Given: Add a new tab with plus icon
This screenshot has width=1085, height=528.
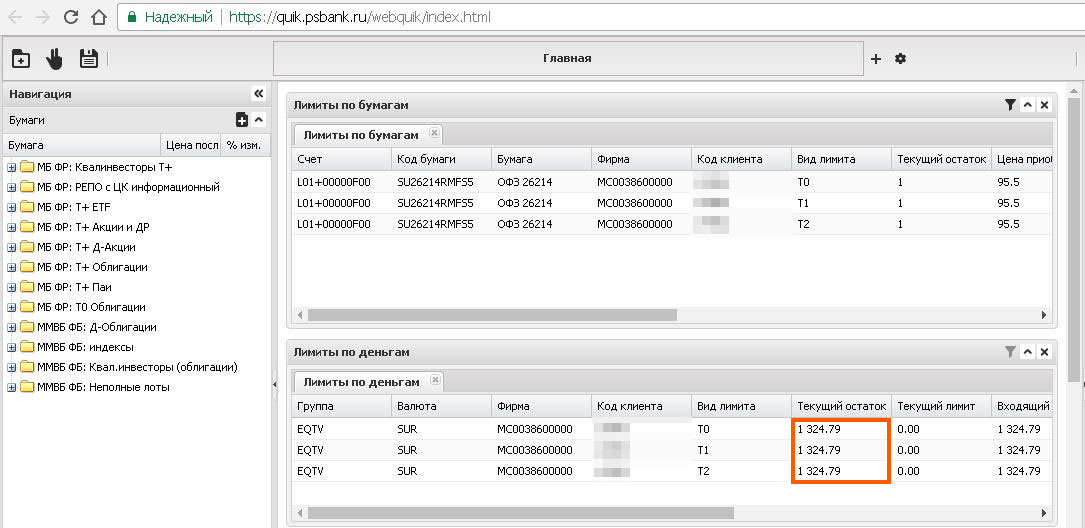Looking at the screenshot, I should [x=876, y=59].
